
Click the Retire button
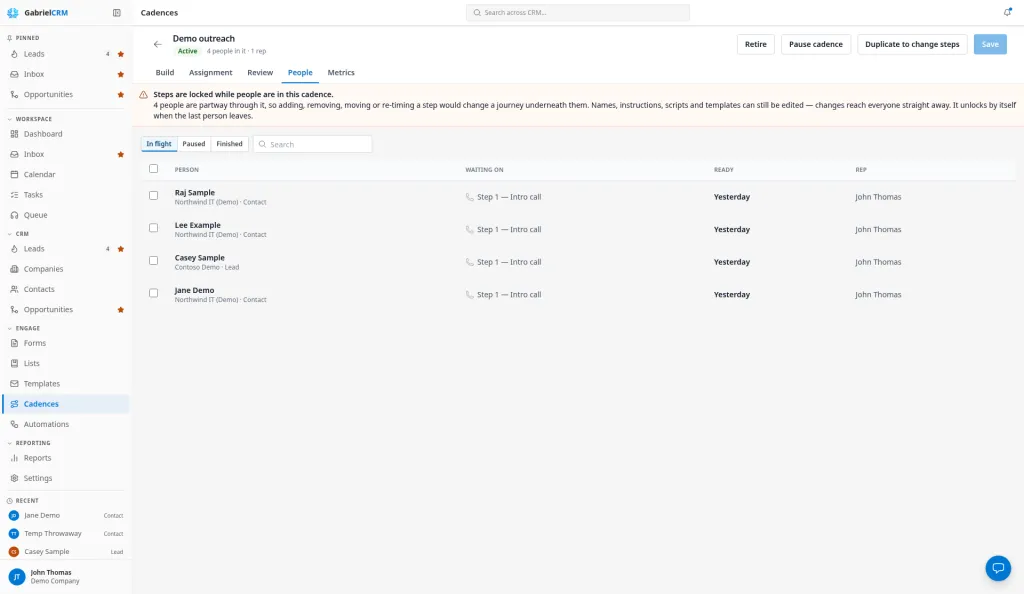756,44
